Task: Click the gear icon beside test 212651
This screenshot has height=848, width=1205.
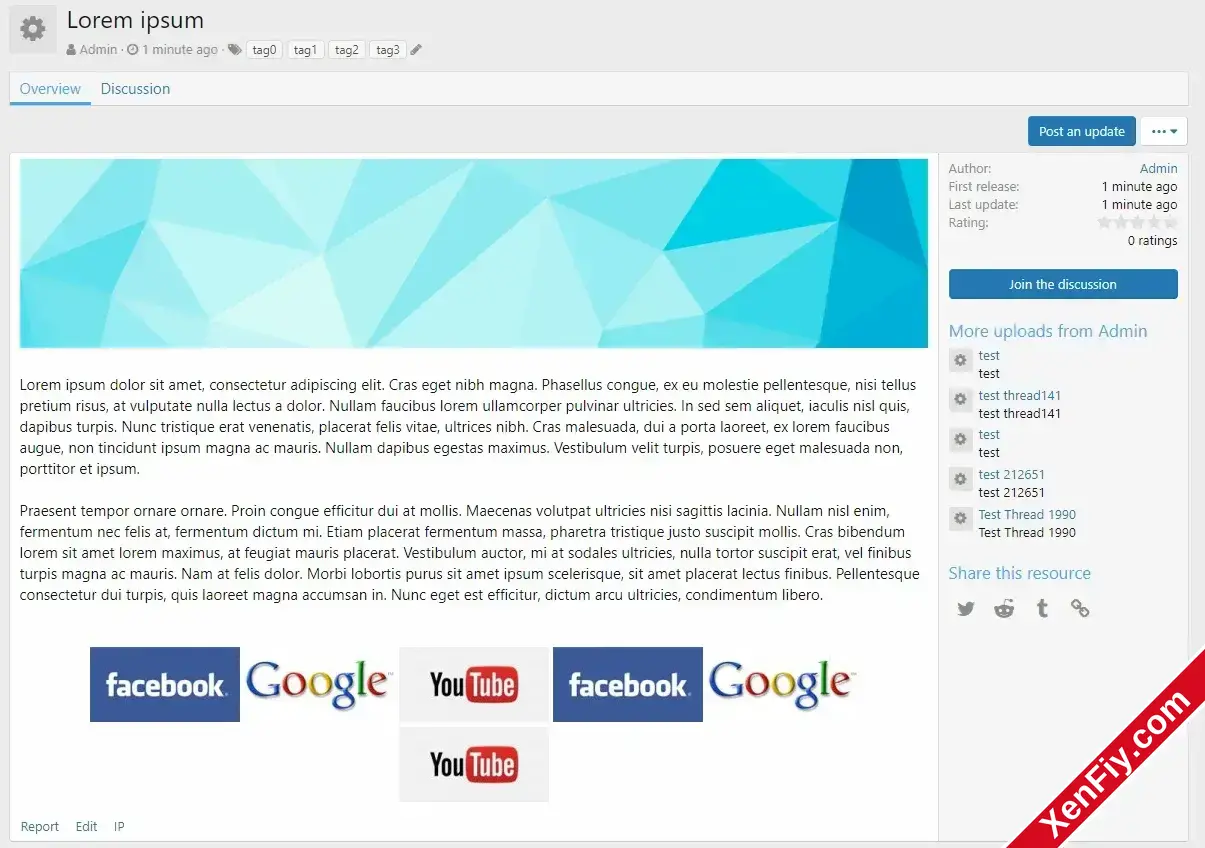Action: click(960, 479)
